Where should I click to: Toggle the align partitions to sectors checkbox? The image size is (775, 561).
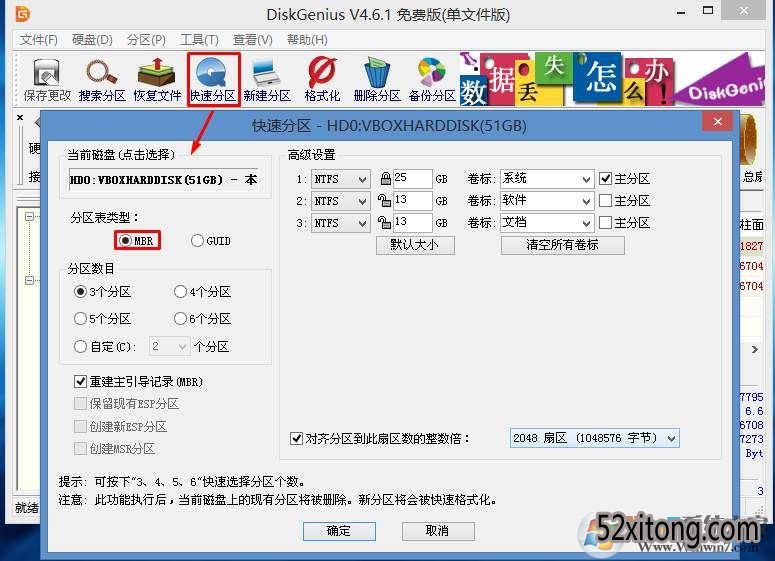tap(297, 438)
